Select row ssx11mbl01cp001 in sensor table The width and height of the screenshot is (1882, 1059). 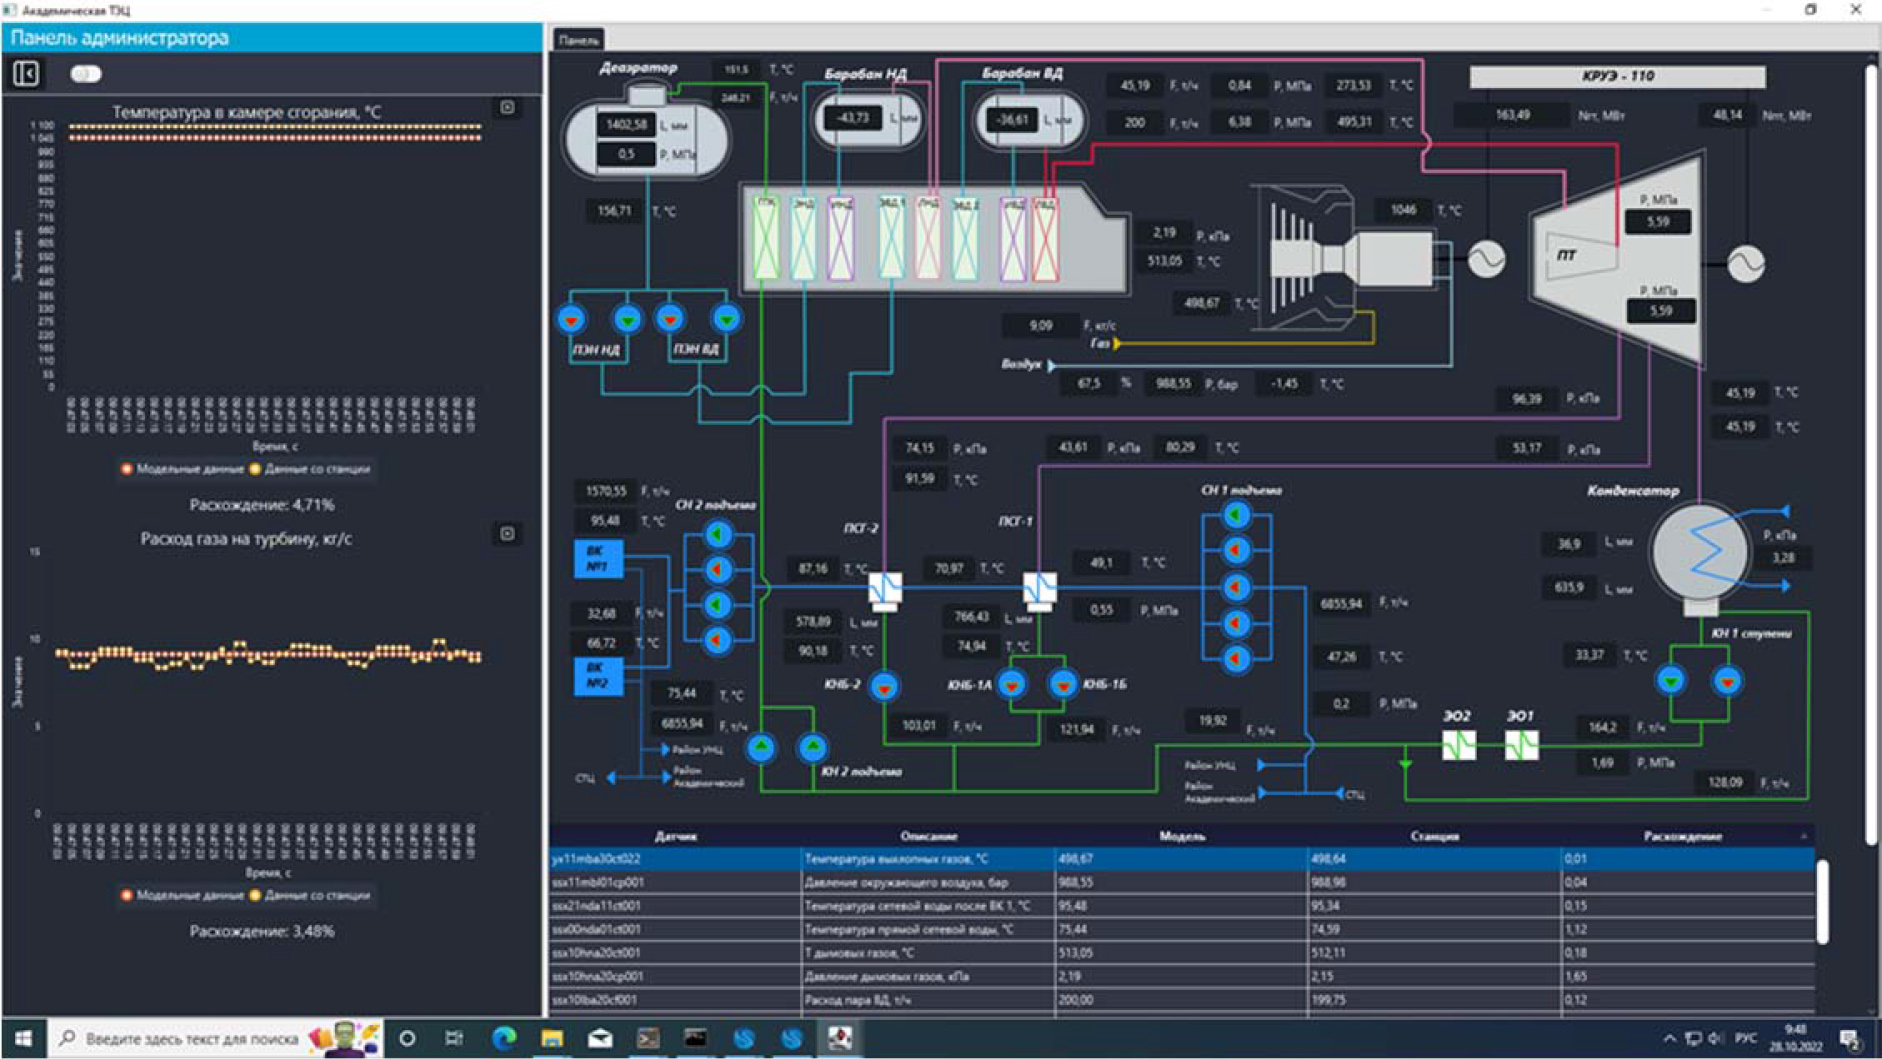pos(1182,883)
